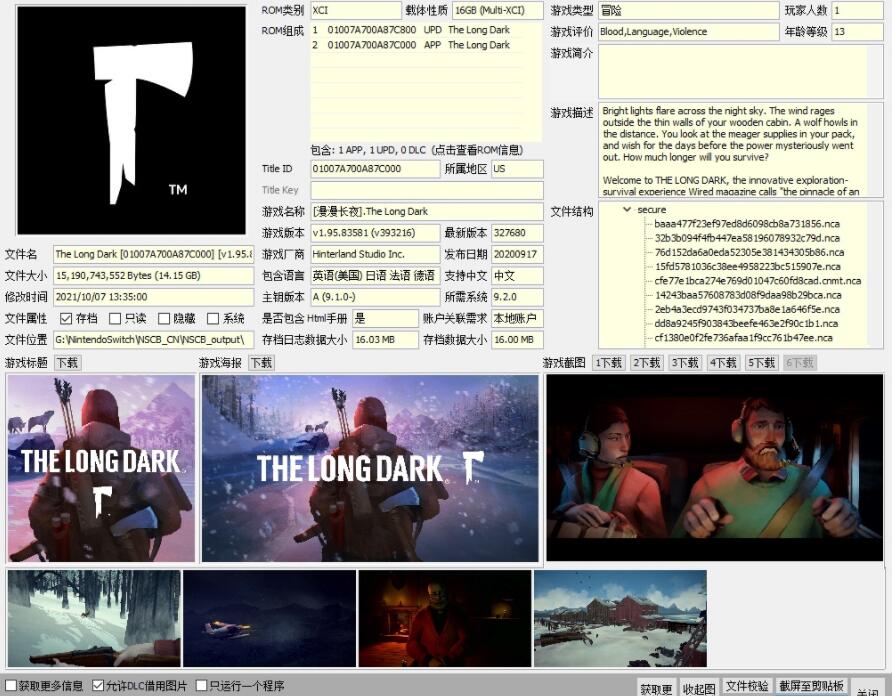893x696 pixels.
Task: Click the 主钥版本 A (9.1.0-) field
Action: coord(375,297)
